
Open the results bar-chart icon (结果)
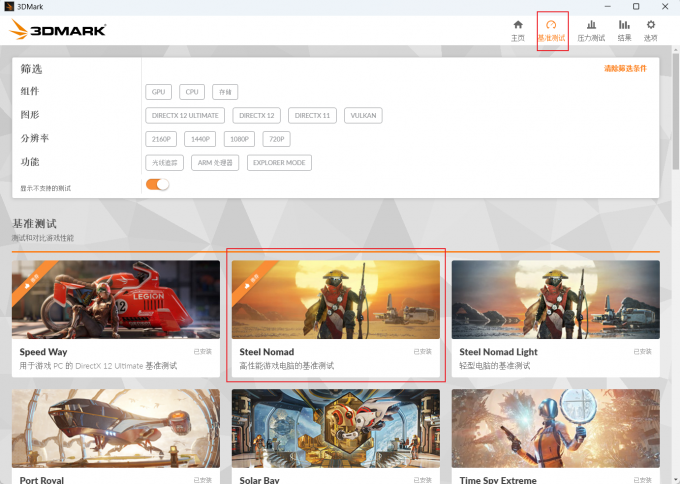624,25
